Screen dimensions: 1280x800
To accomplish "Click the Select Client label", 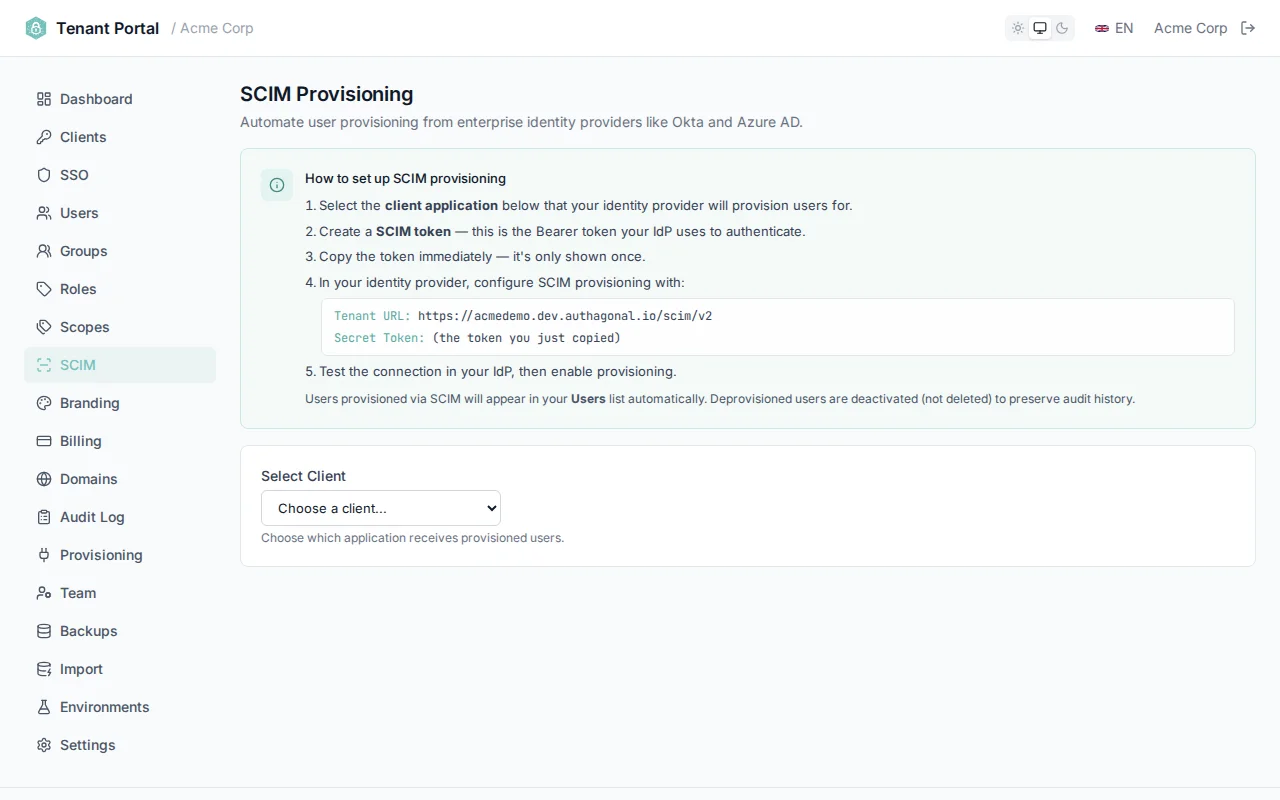I will click(x=303, y=476).
